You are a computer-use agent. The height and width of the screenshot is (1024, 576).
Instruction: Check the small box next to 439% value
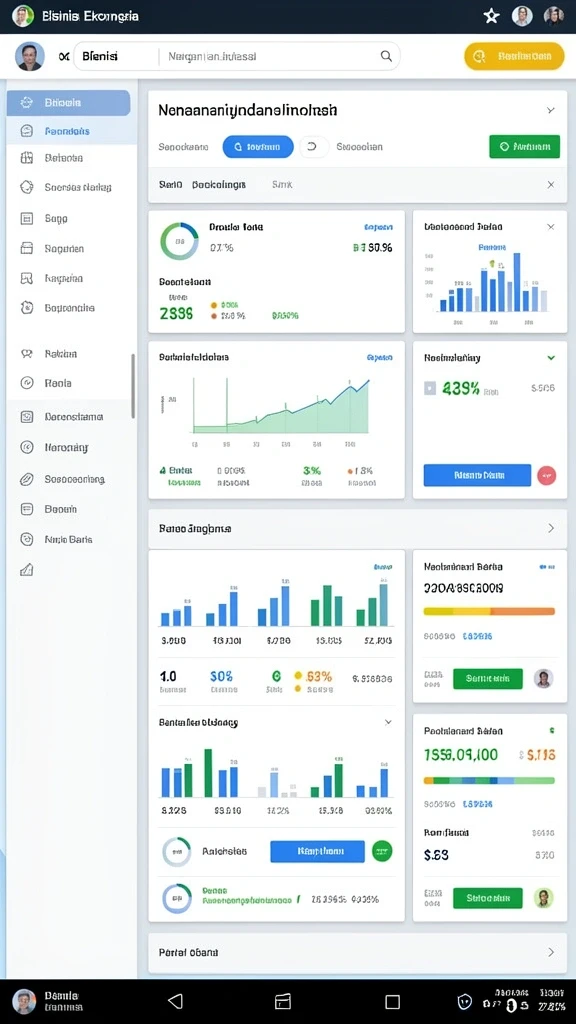[x=430, y=389]
